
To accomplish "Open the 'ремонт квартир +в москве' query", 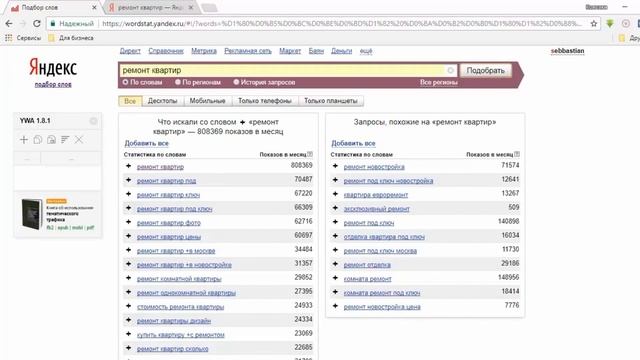I will [176, 251].
